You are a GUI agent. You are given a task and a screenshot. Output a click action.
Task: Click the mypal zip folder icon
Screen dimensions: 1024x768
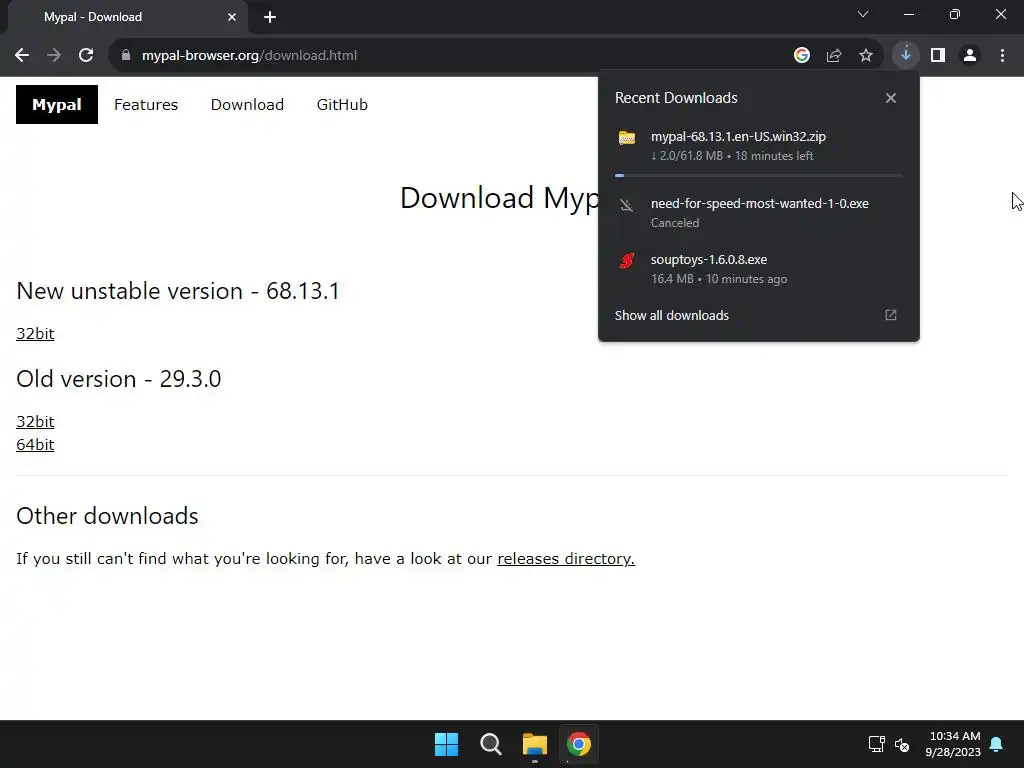(627, 138)
